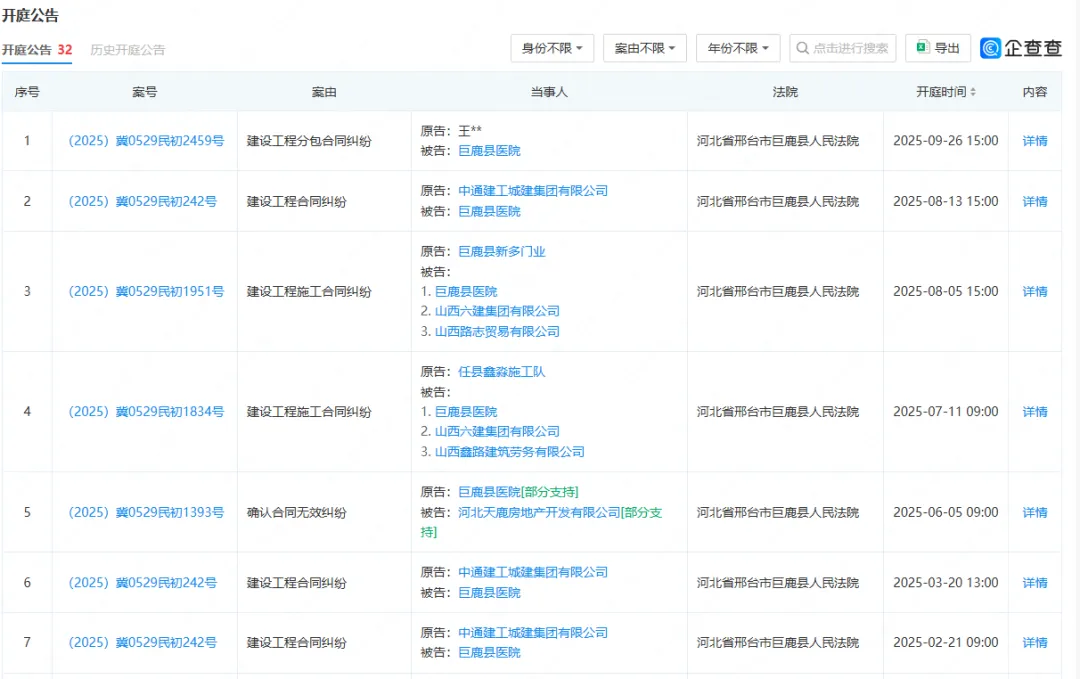The image size is (1080, 679).
Task: Open 山西路志贸易有限公司 company link
Action: tap(497, 332)
